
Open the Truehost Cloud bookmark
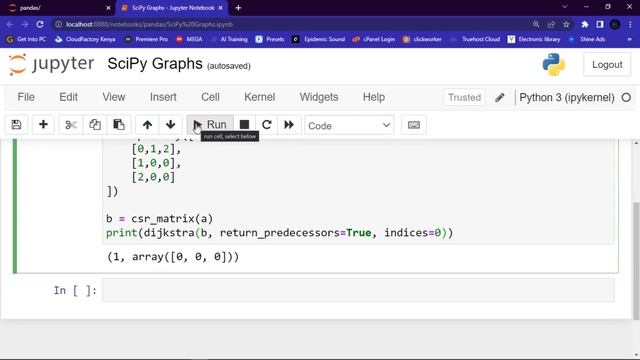475,39
